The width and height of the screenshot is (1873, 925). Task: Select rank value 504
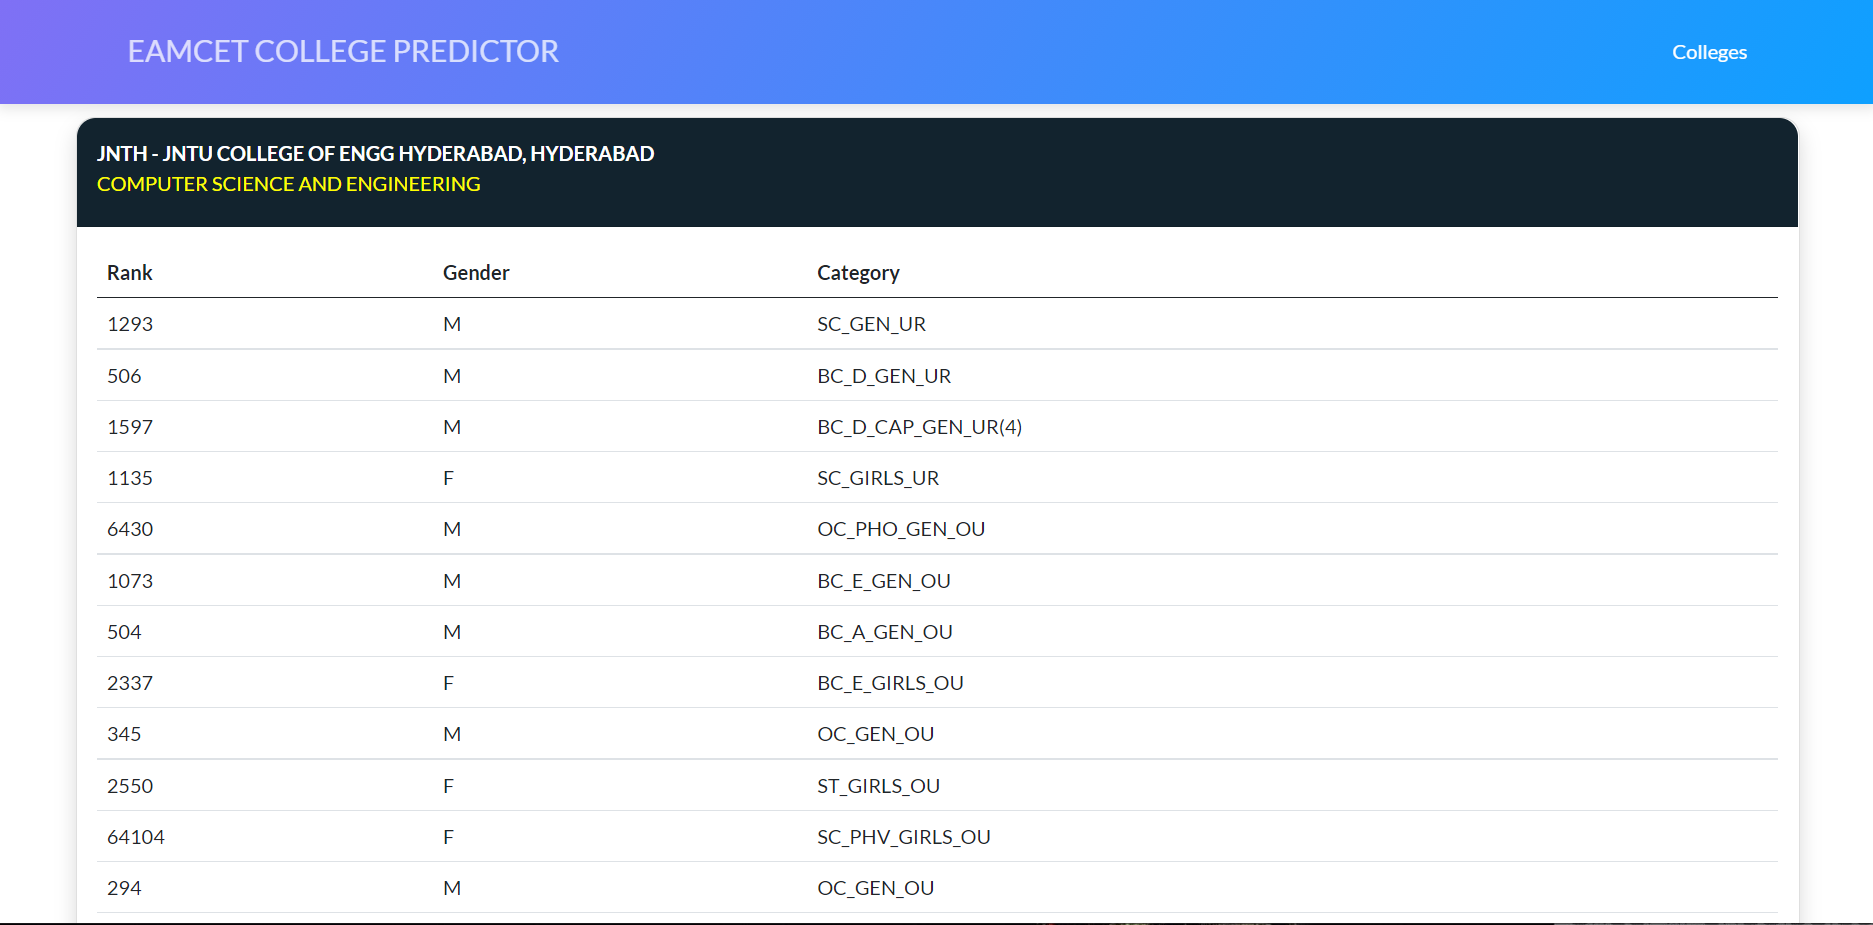(124, 632)
